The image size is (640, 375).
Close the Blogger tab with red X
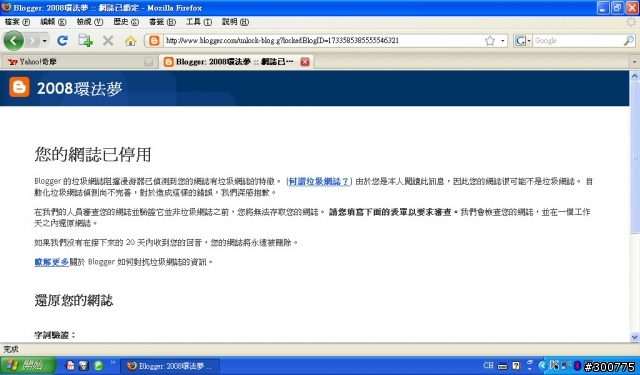pyautogui.click(x=305, y=62)
